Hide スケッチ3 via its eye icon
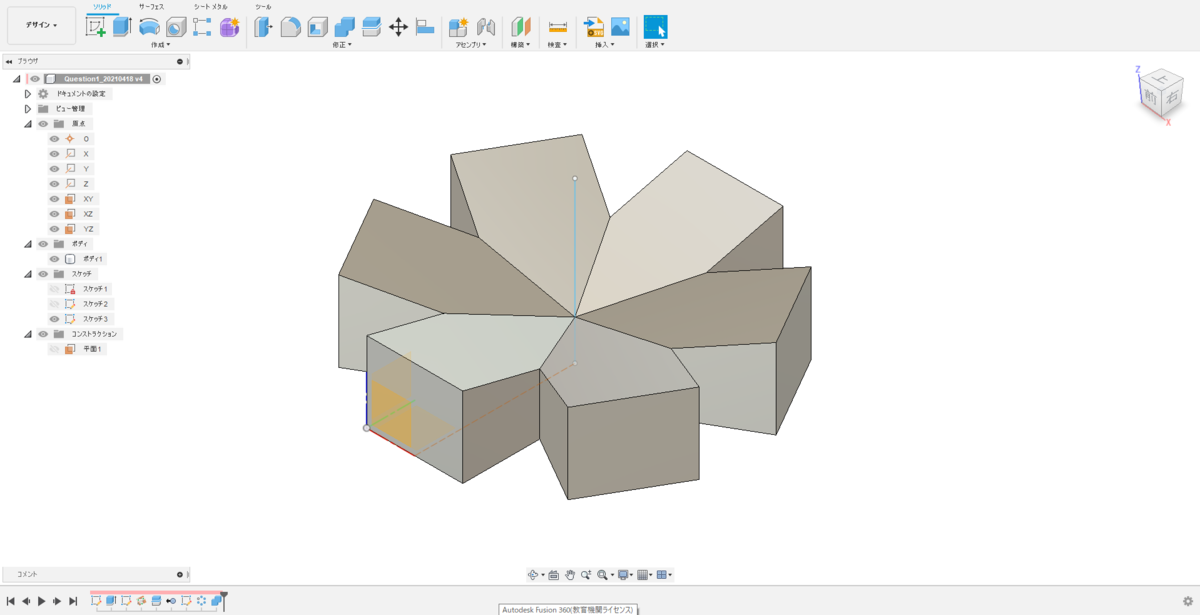The width and height of the screenshot is (1200, 615). [x=55, y=319]
